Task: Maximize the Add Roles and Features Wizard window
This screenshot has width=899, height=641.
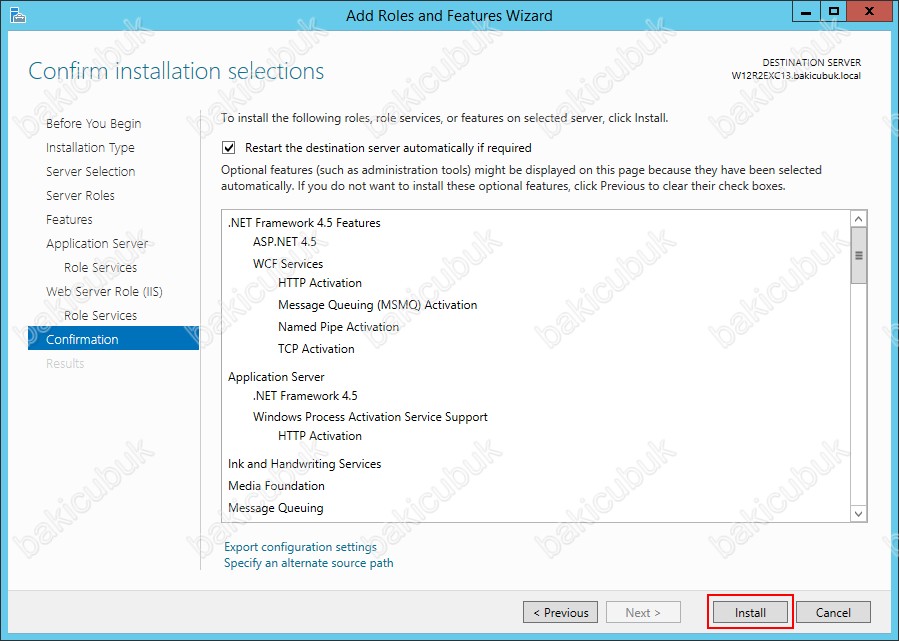Action: (833, 11)
